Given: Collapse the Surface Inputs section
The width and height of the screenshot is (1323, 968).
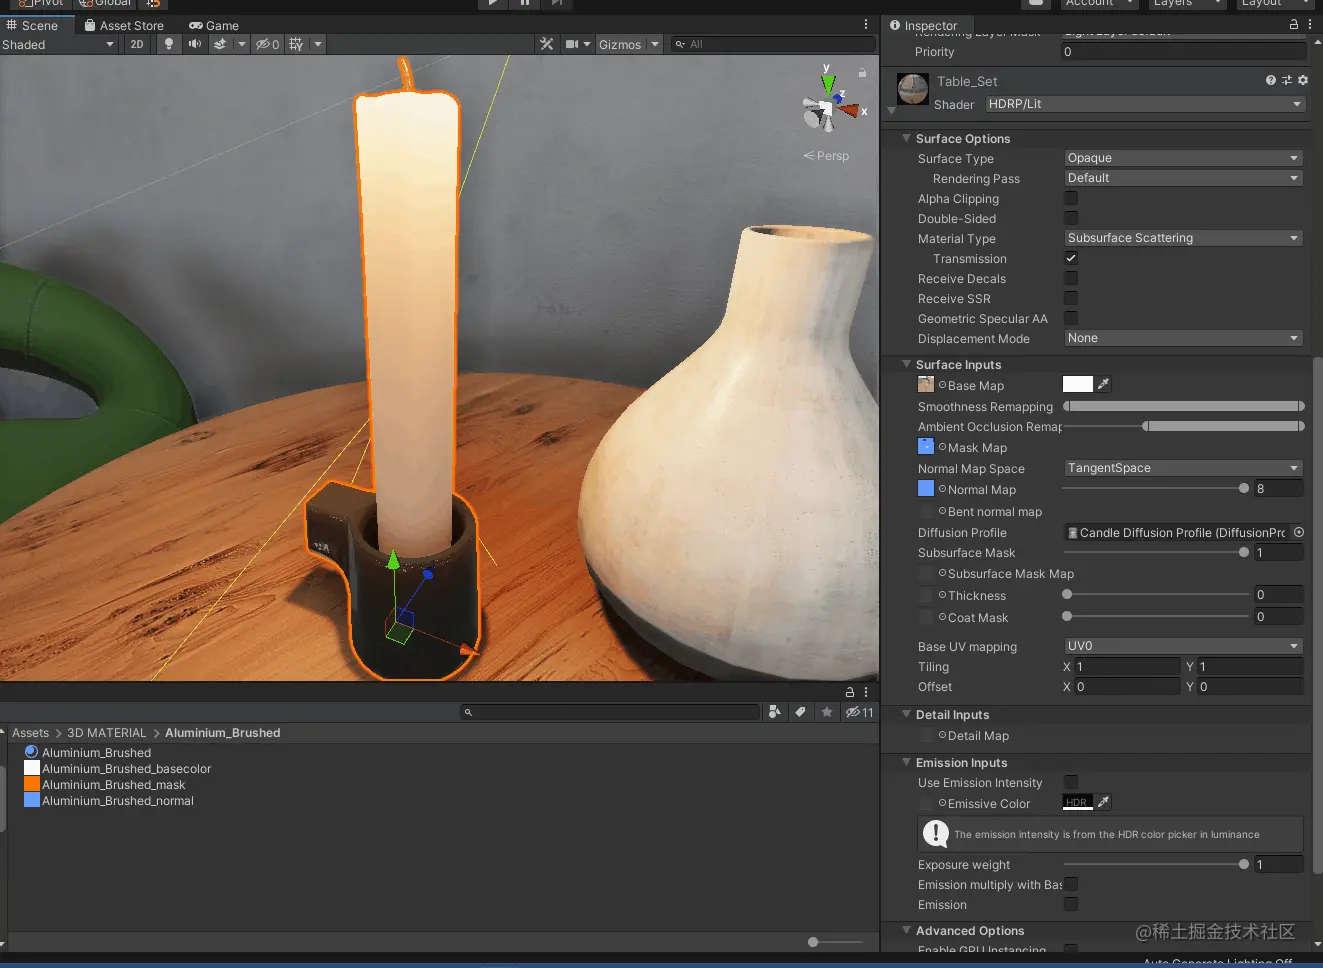Looking at the screenshot, I should tap(906, 365).
